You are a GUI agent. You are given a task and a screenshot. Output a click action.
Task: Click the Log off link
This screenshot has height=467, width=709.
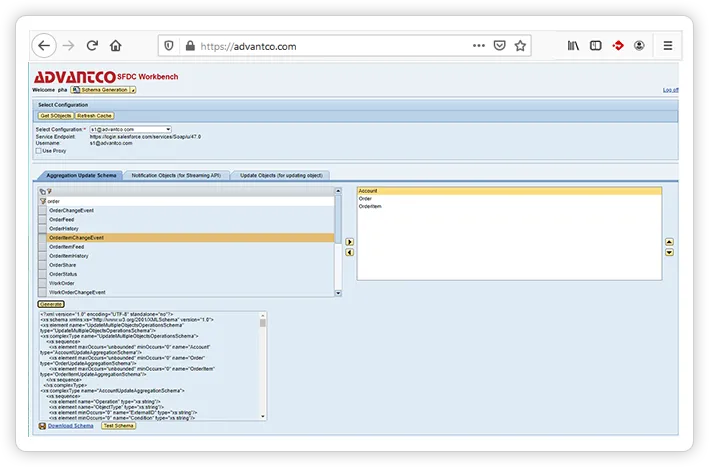coord(671,90)
